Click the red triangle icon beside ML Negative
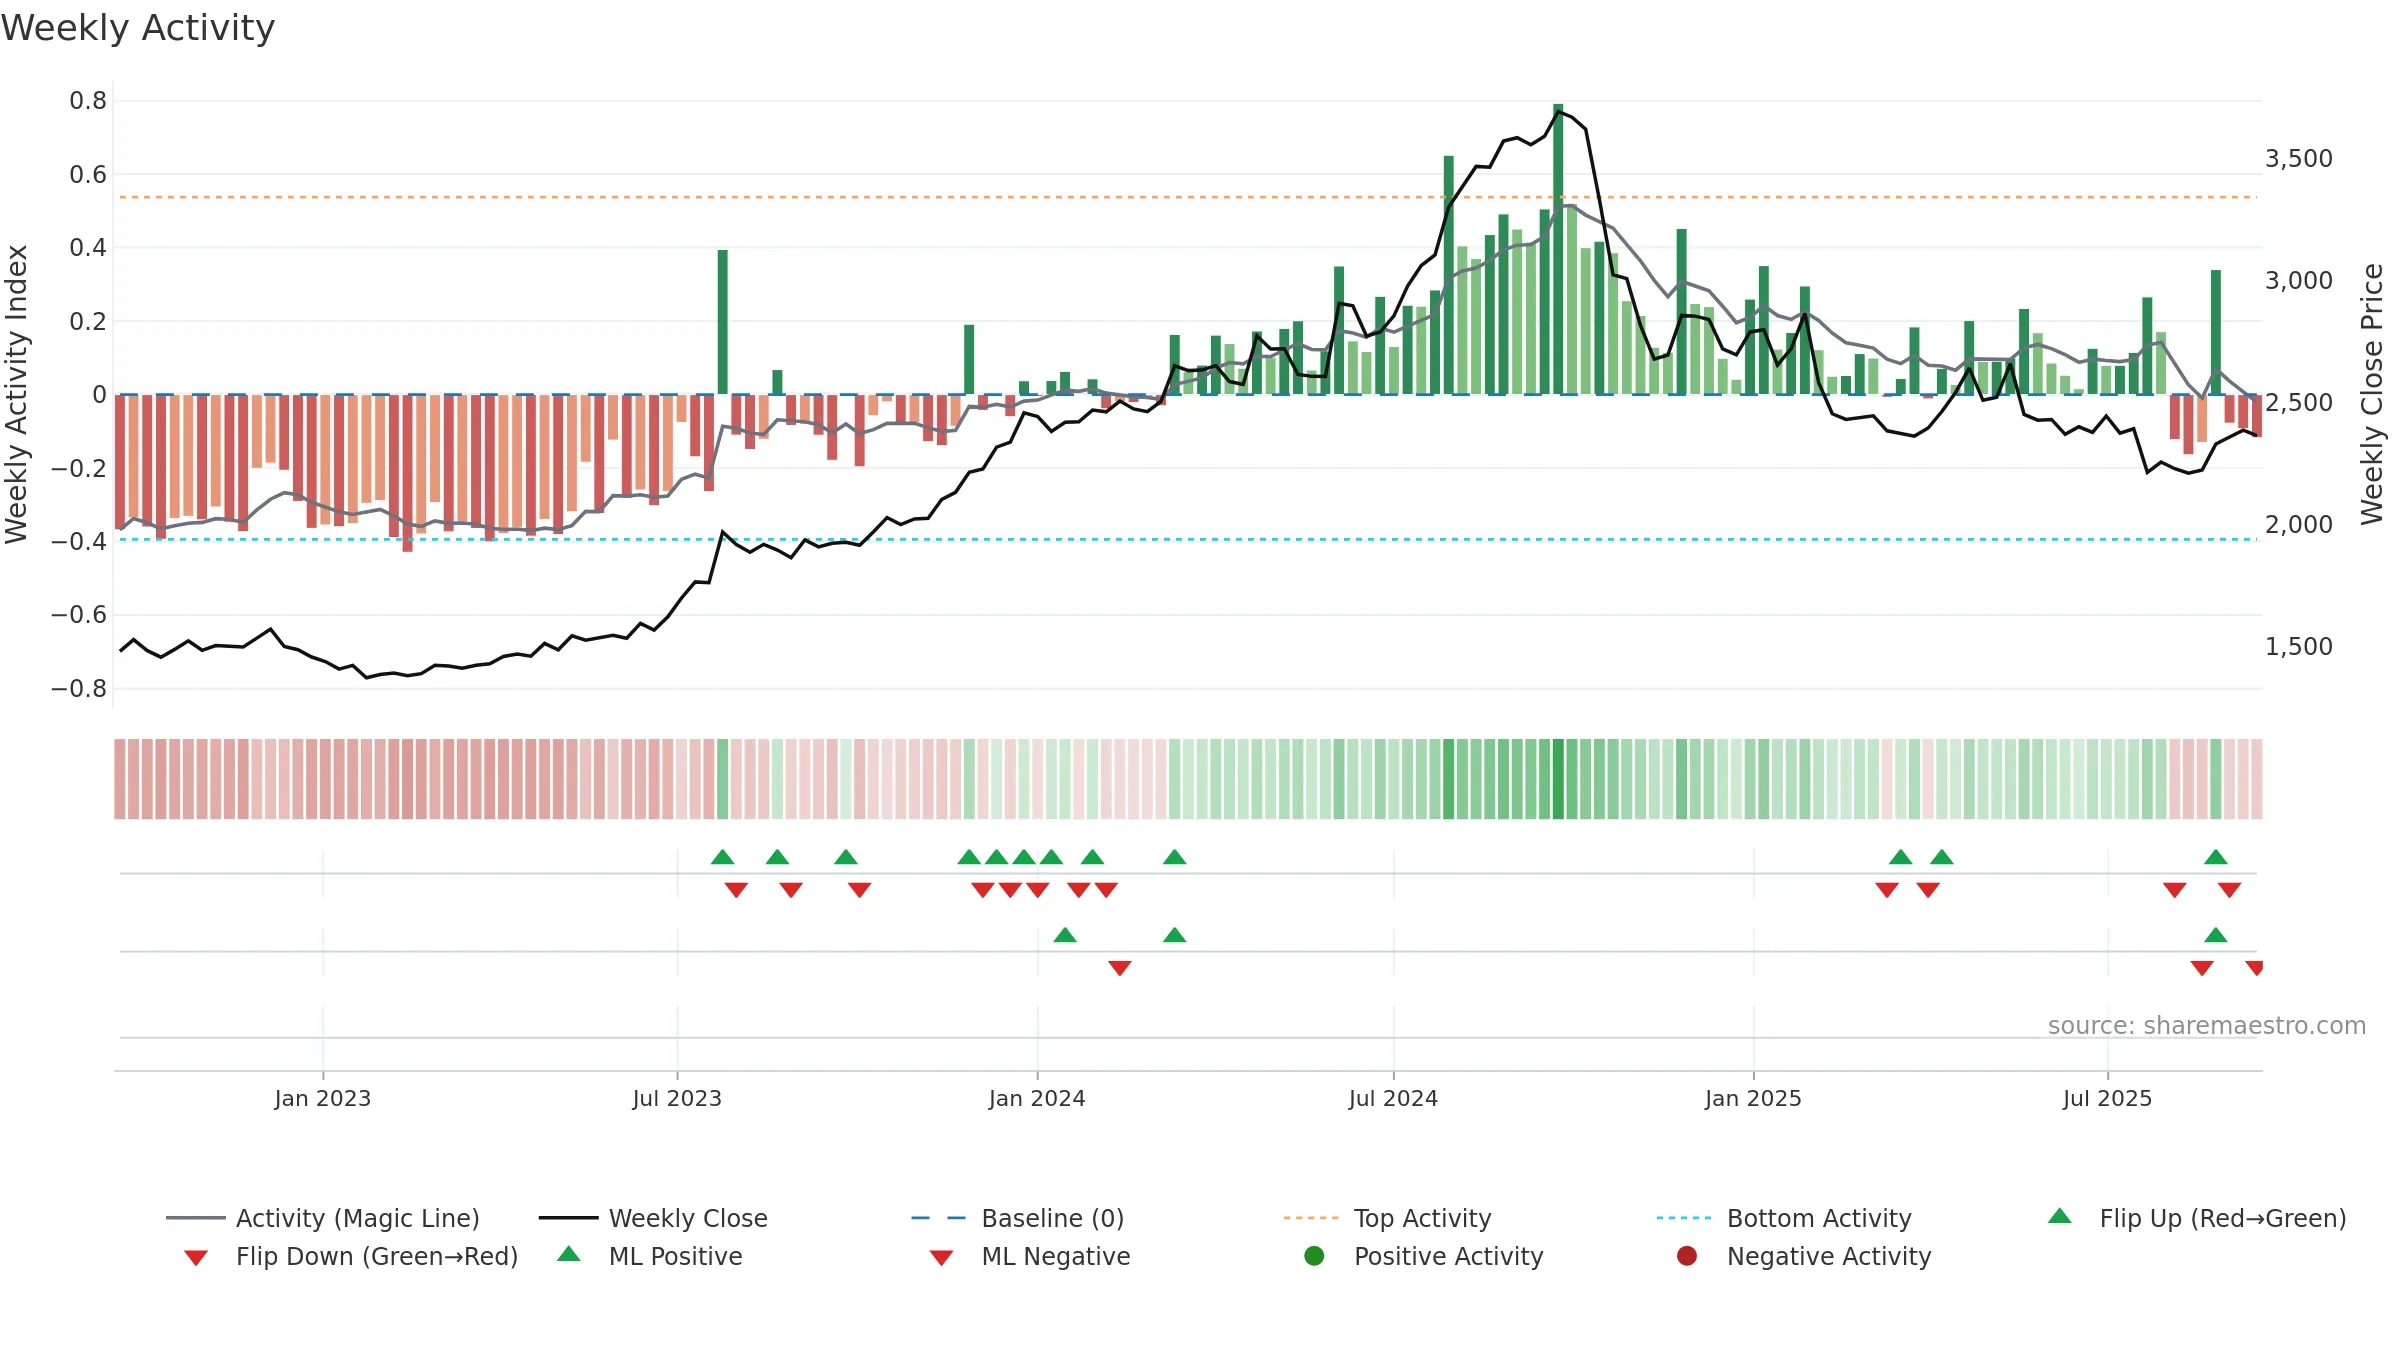The height and width of the screenshot is (1350, 2400). pos(941,1258)
